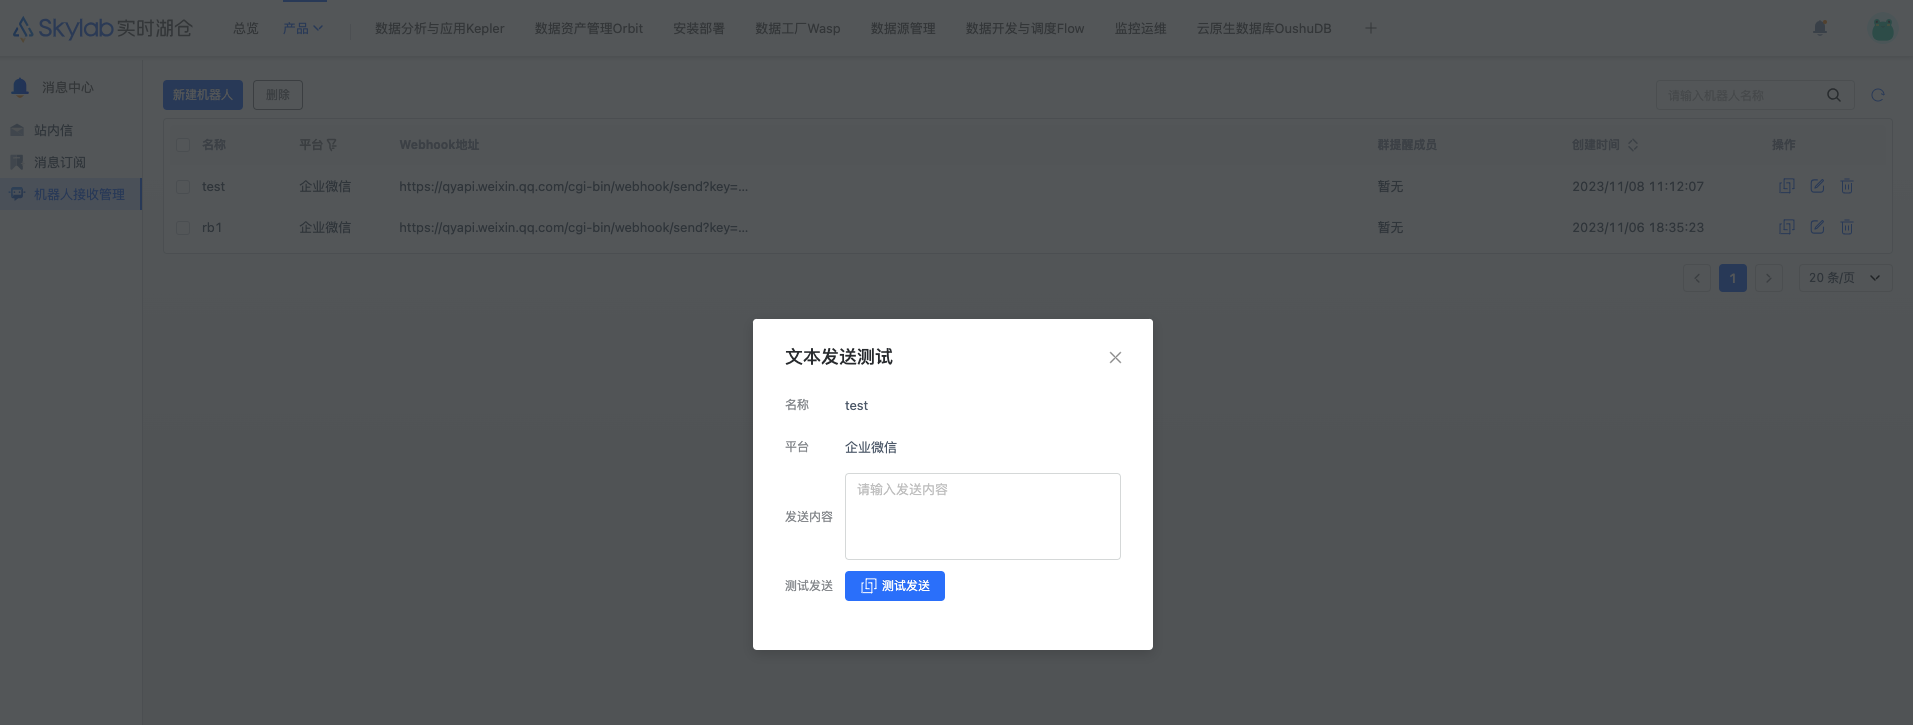The width and height of the screenshot is (1913, 725).
Task: Check the checkbox for rb1 row
Action: (x=183, y=228)
